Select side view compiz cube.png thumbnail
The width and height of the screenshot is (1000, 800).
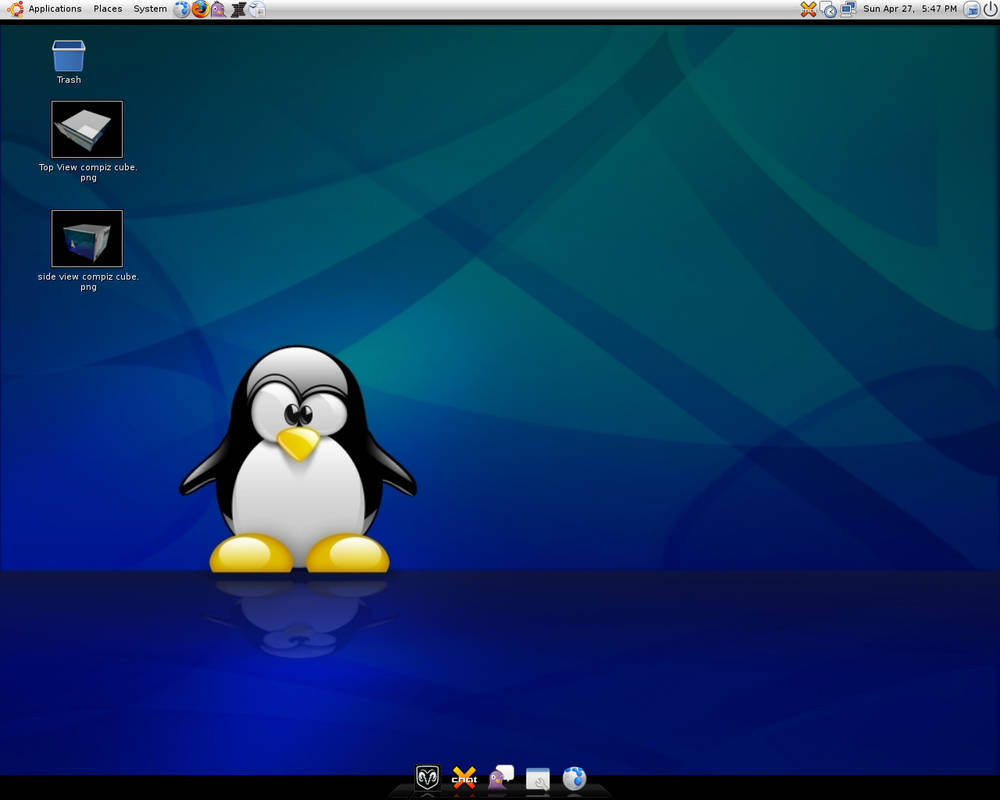coord(87,239)
